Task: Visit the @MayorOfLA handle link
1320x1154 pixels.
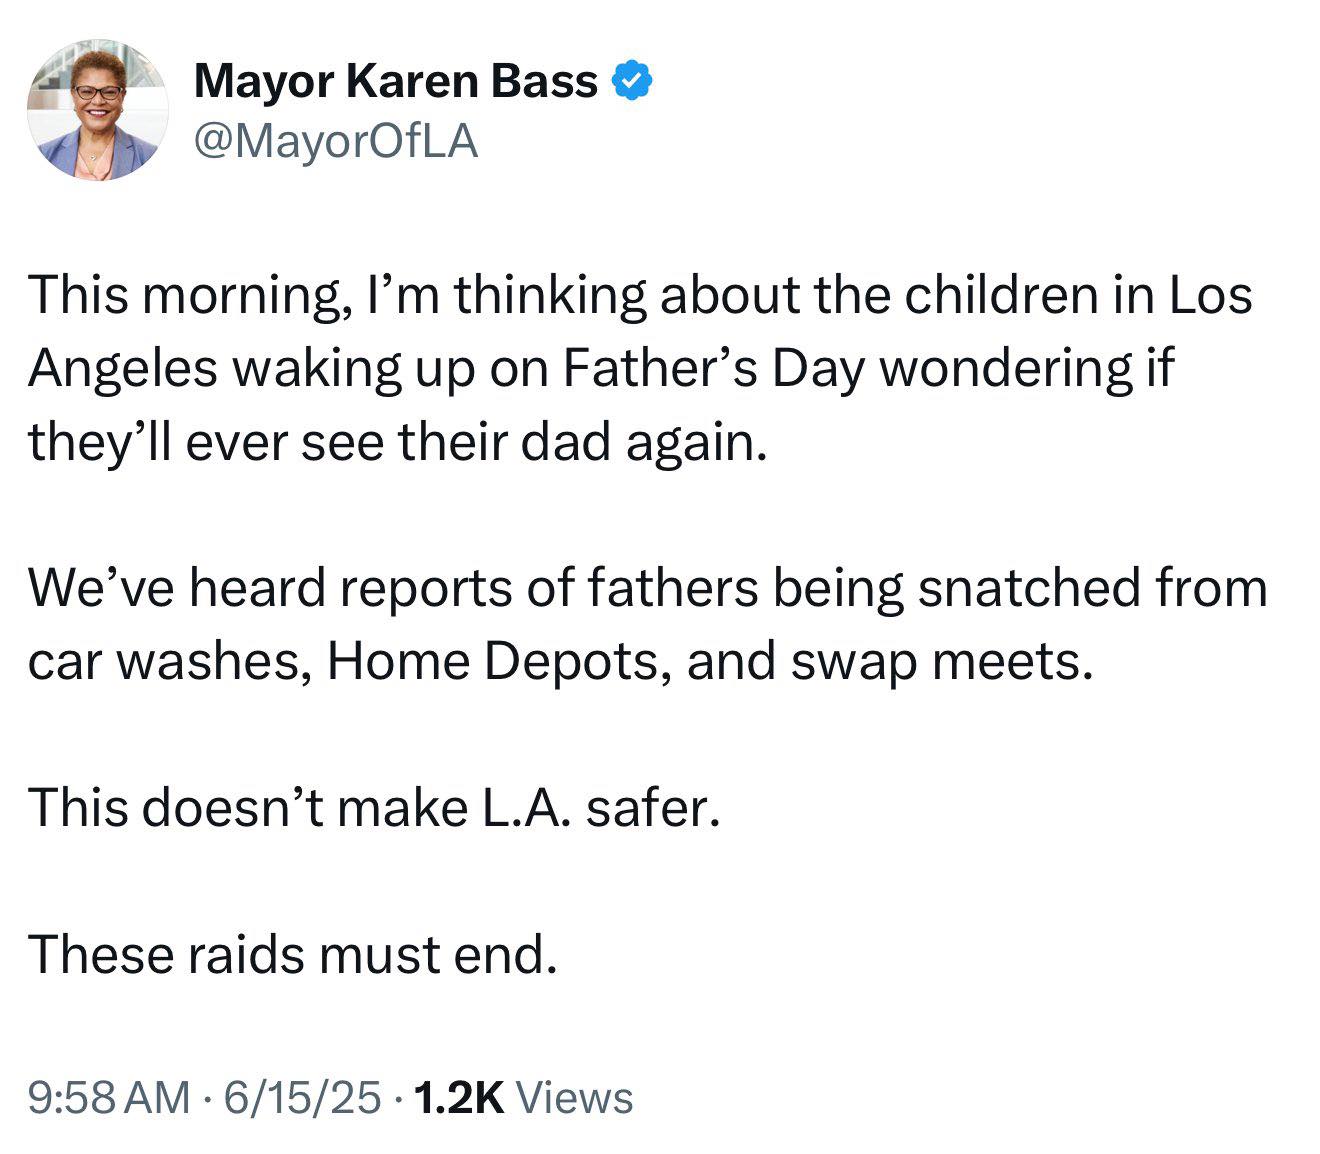Action: pyautogui.click(x=336, y=142)
